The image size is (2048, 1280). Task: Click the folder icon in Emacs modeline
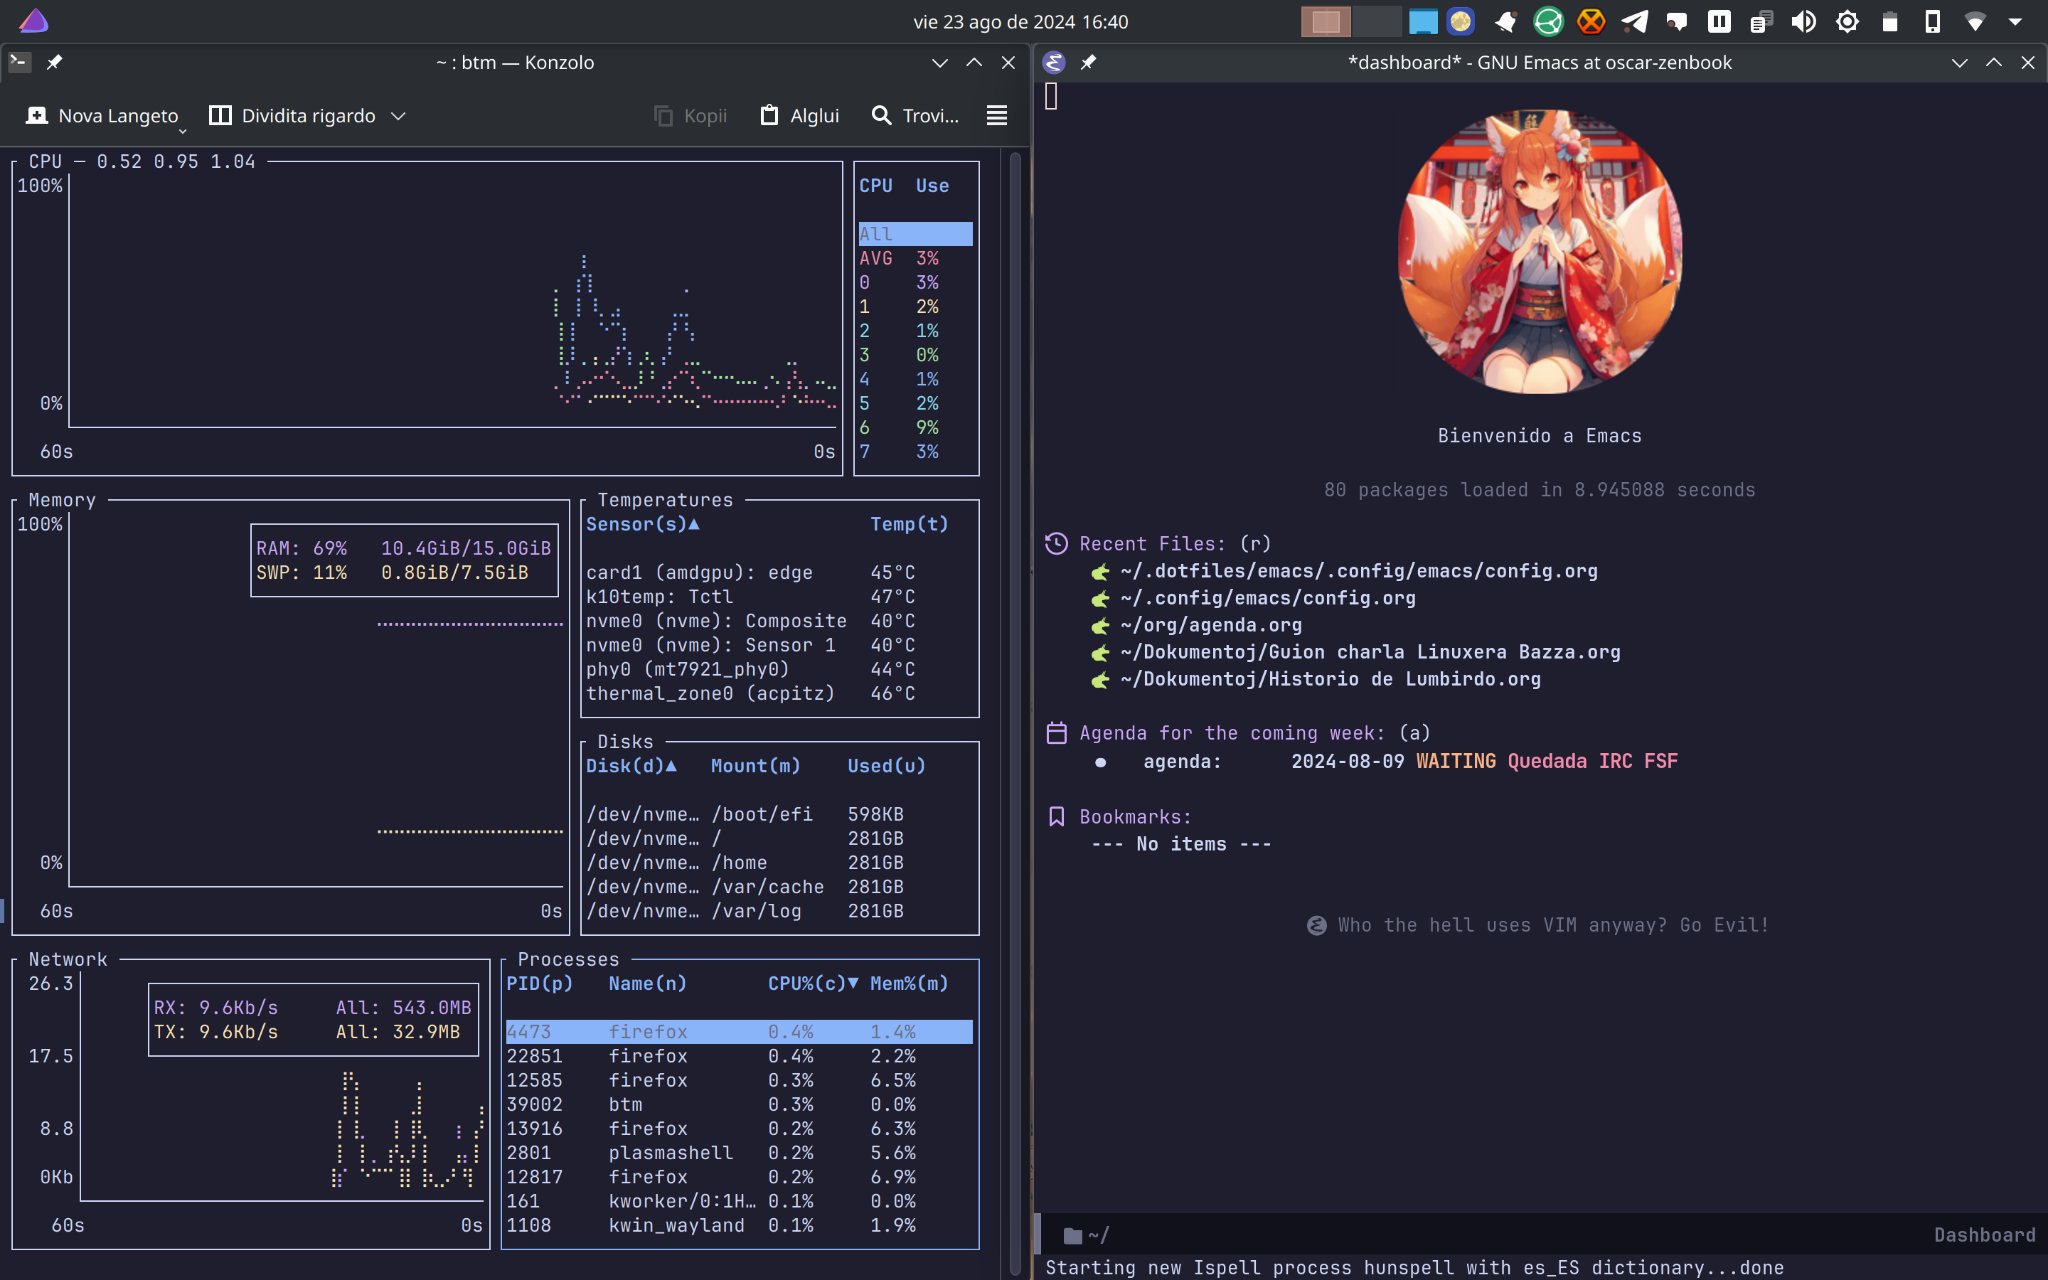pos(1073,1236)
